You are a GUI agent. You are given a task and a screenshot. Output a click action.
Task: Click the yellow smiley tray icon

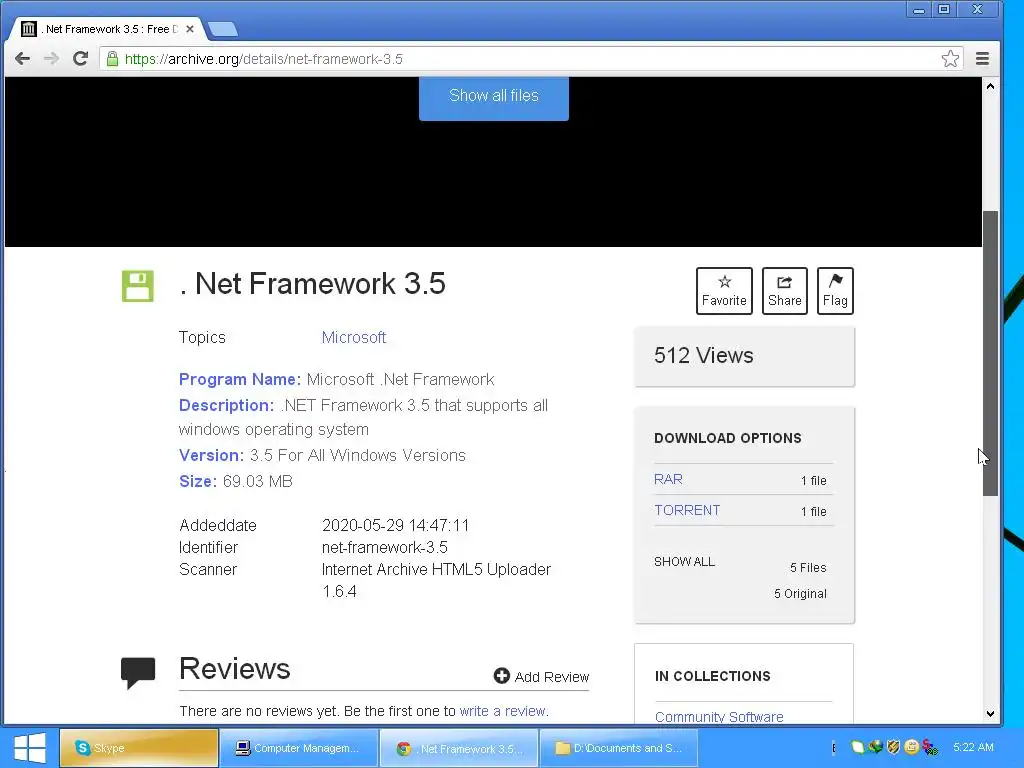912,746
